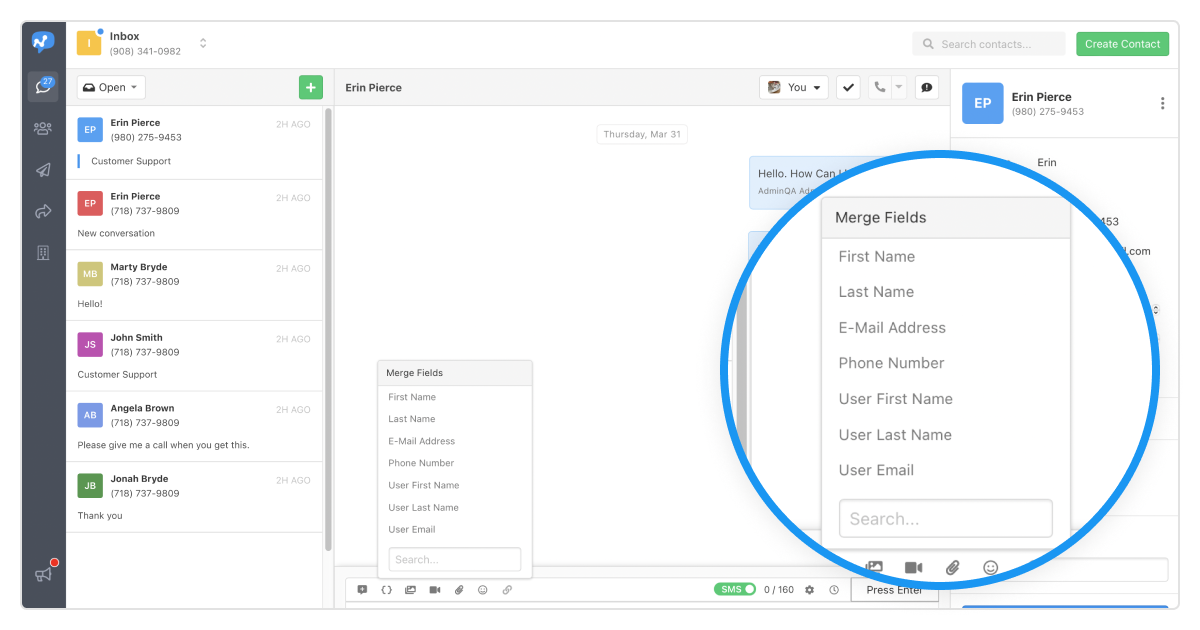Click the chain link icon in composer toolbar

(x=507, y=590)
